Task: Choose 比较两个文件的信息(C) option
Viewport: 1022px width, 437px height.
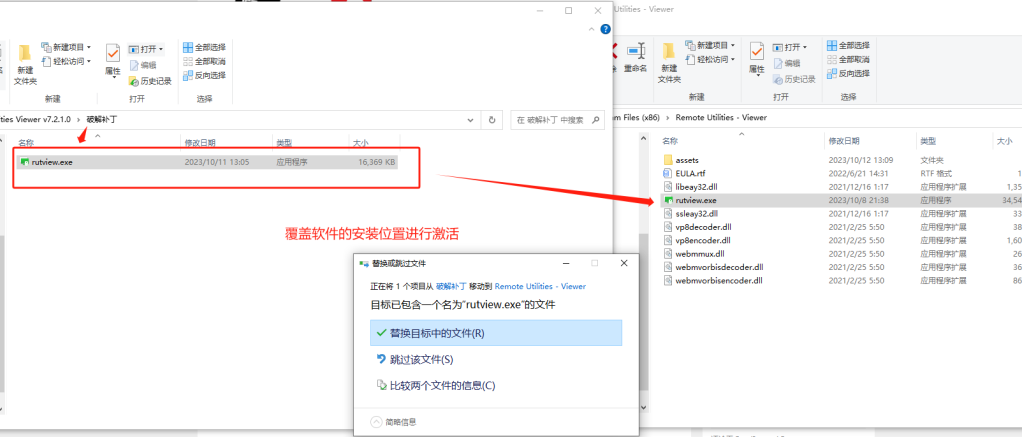Action: (496, 385)
